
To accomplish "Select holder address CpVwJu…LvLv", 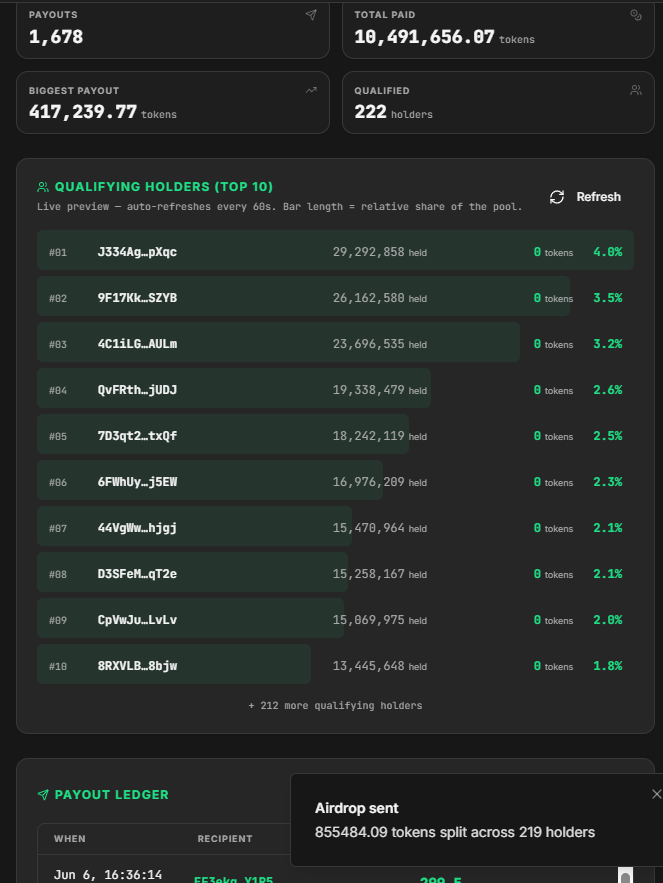I will 137,620.
